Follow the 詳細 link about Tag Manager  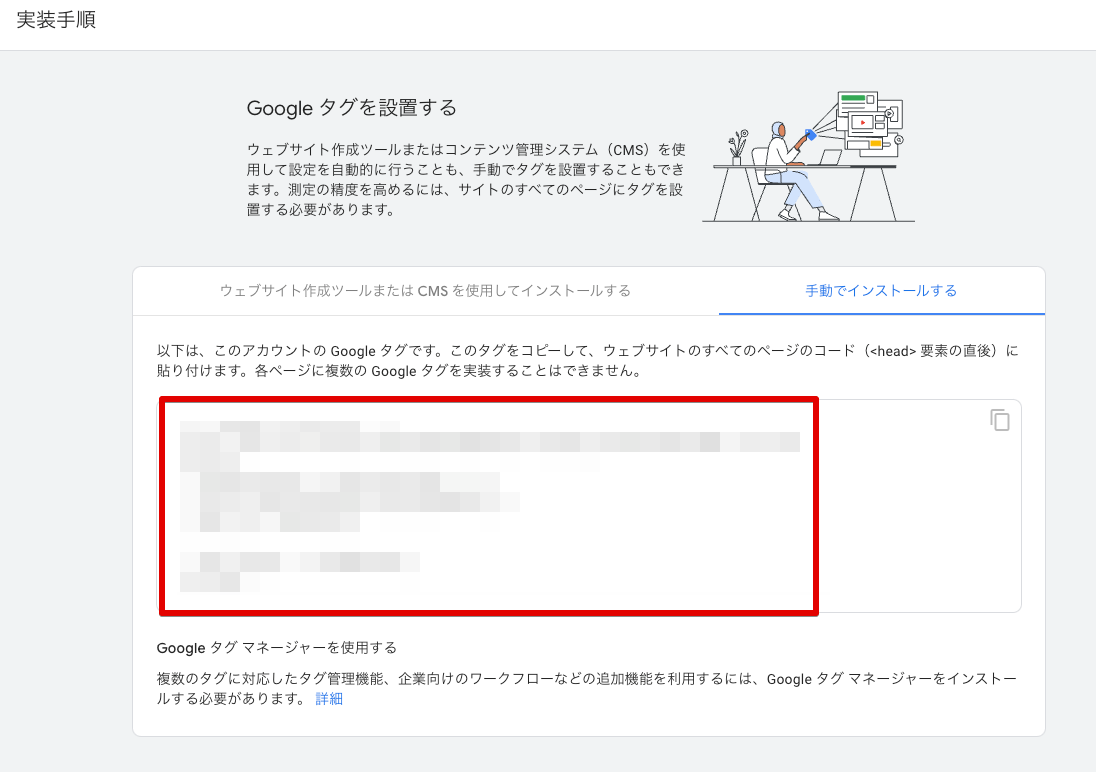pos(329,699)
